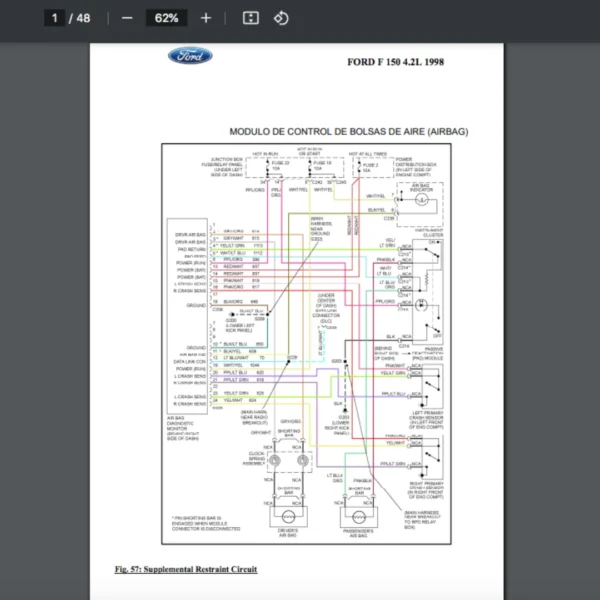This screenshot has height=600, width=600.
Task: Click the page number input field
Action: (54, 18)
